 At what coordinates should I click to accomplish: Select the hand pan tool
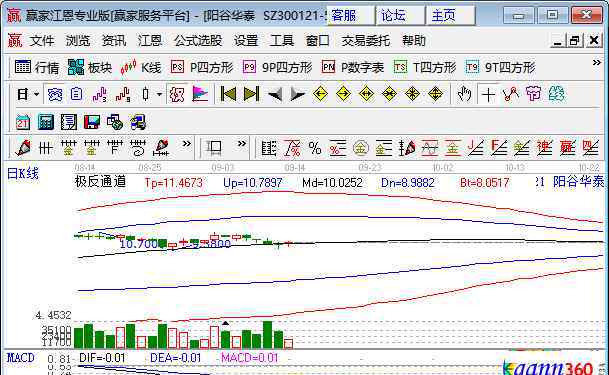(x=464, y=94)
